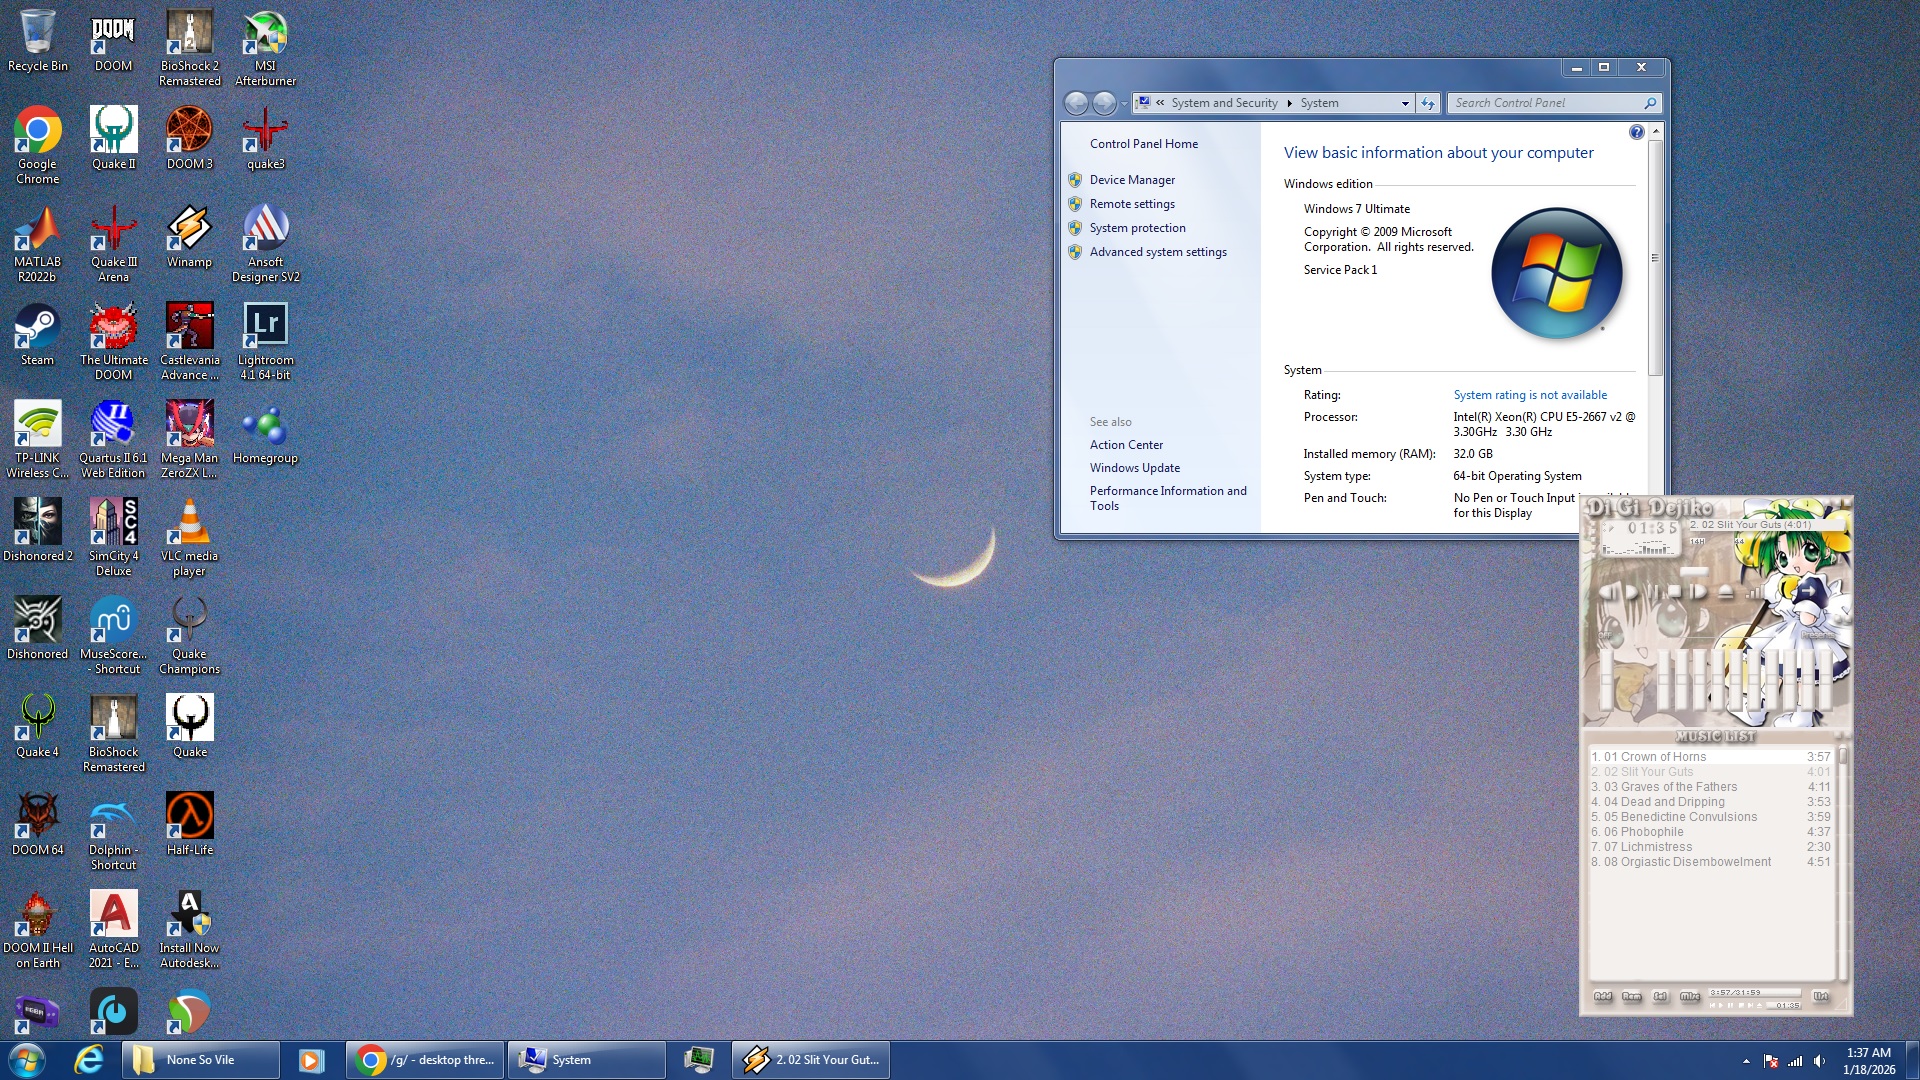Open recent pages arrow next to forward button

(1124, 103)
